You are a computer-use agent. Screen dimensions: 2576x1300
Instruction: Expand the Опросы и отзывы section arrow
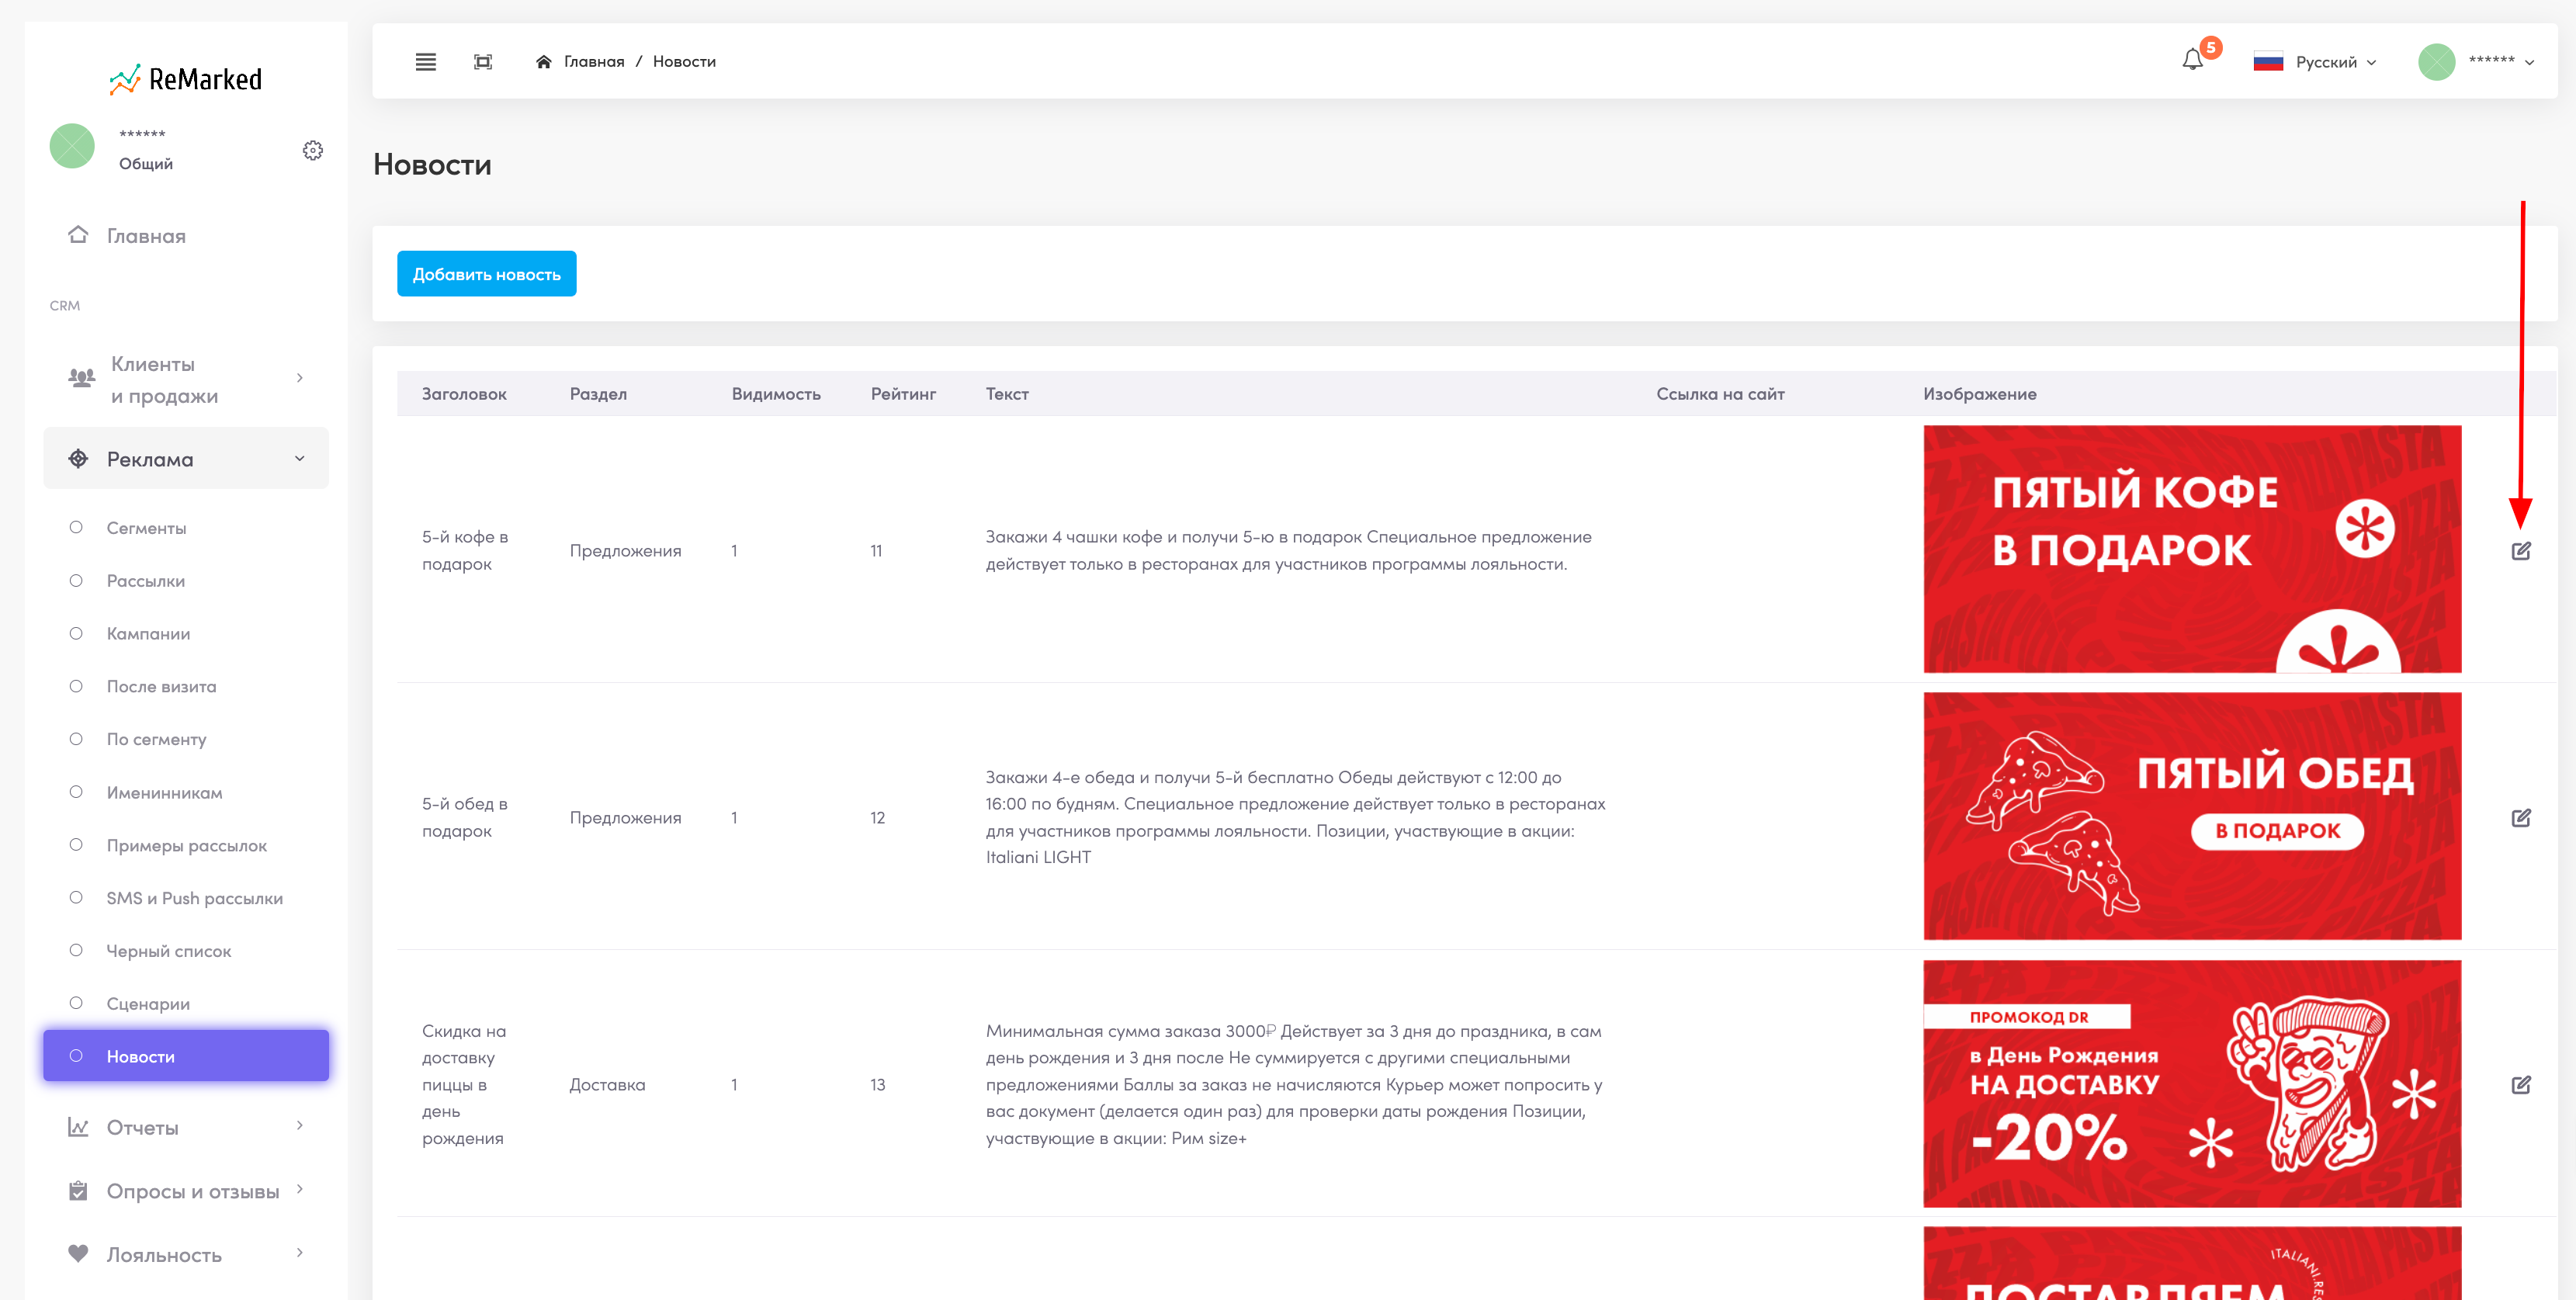point(299,1190)
